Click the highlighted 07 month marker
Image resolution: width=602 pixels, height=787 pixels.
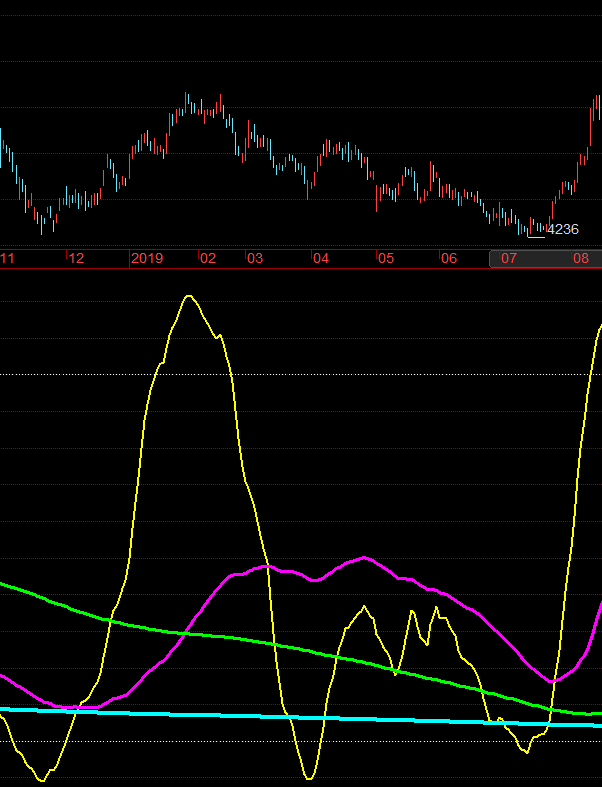(x=509, y=258)
